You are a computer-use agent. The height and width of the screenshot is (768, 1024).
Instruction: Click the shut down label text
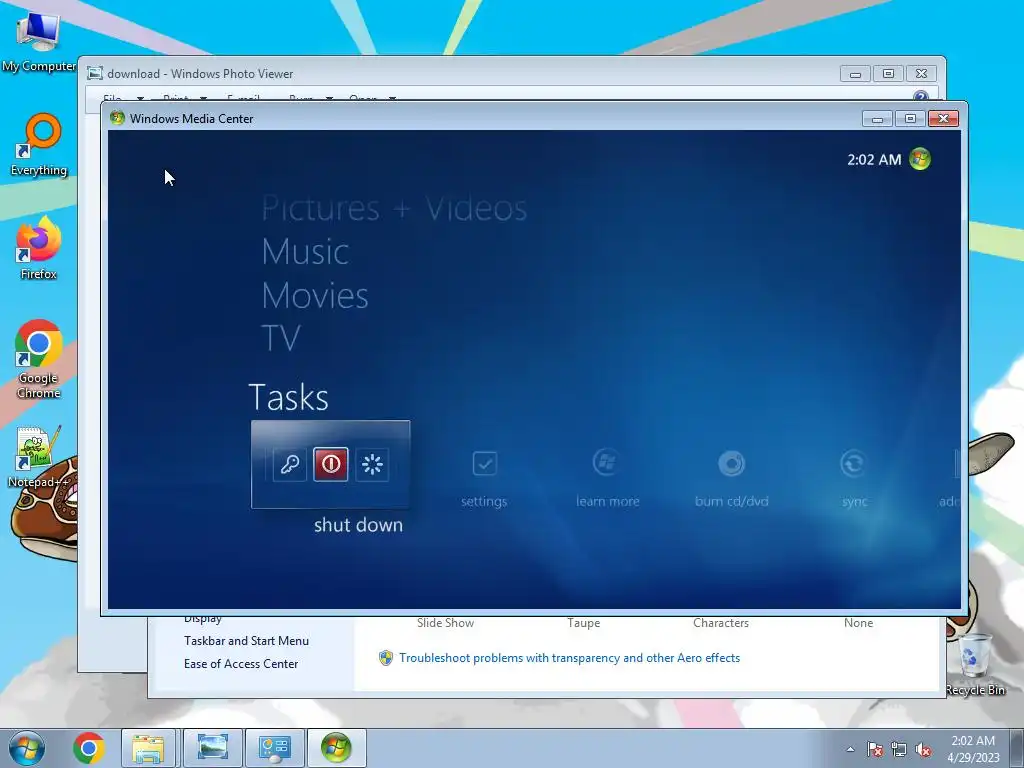(358, 525)
